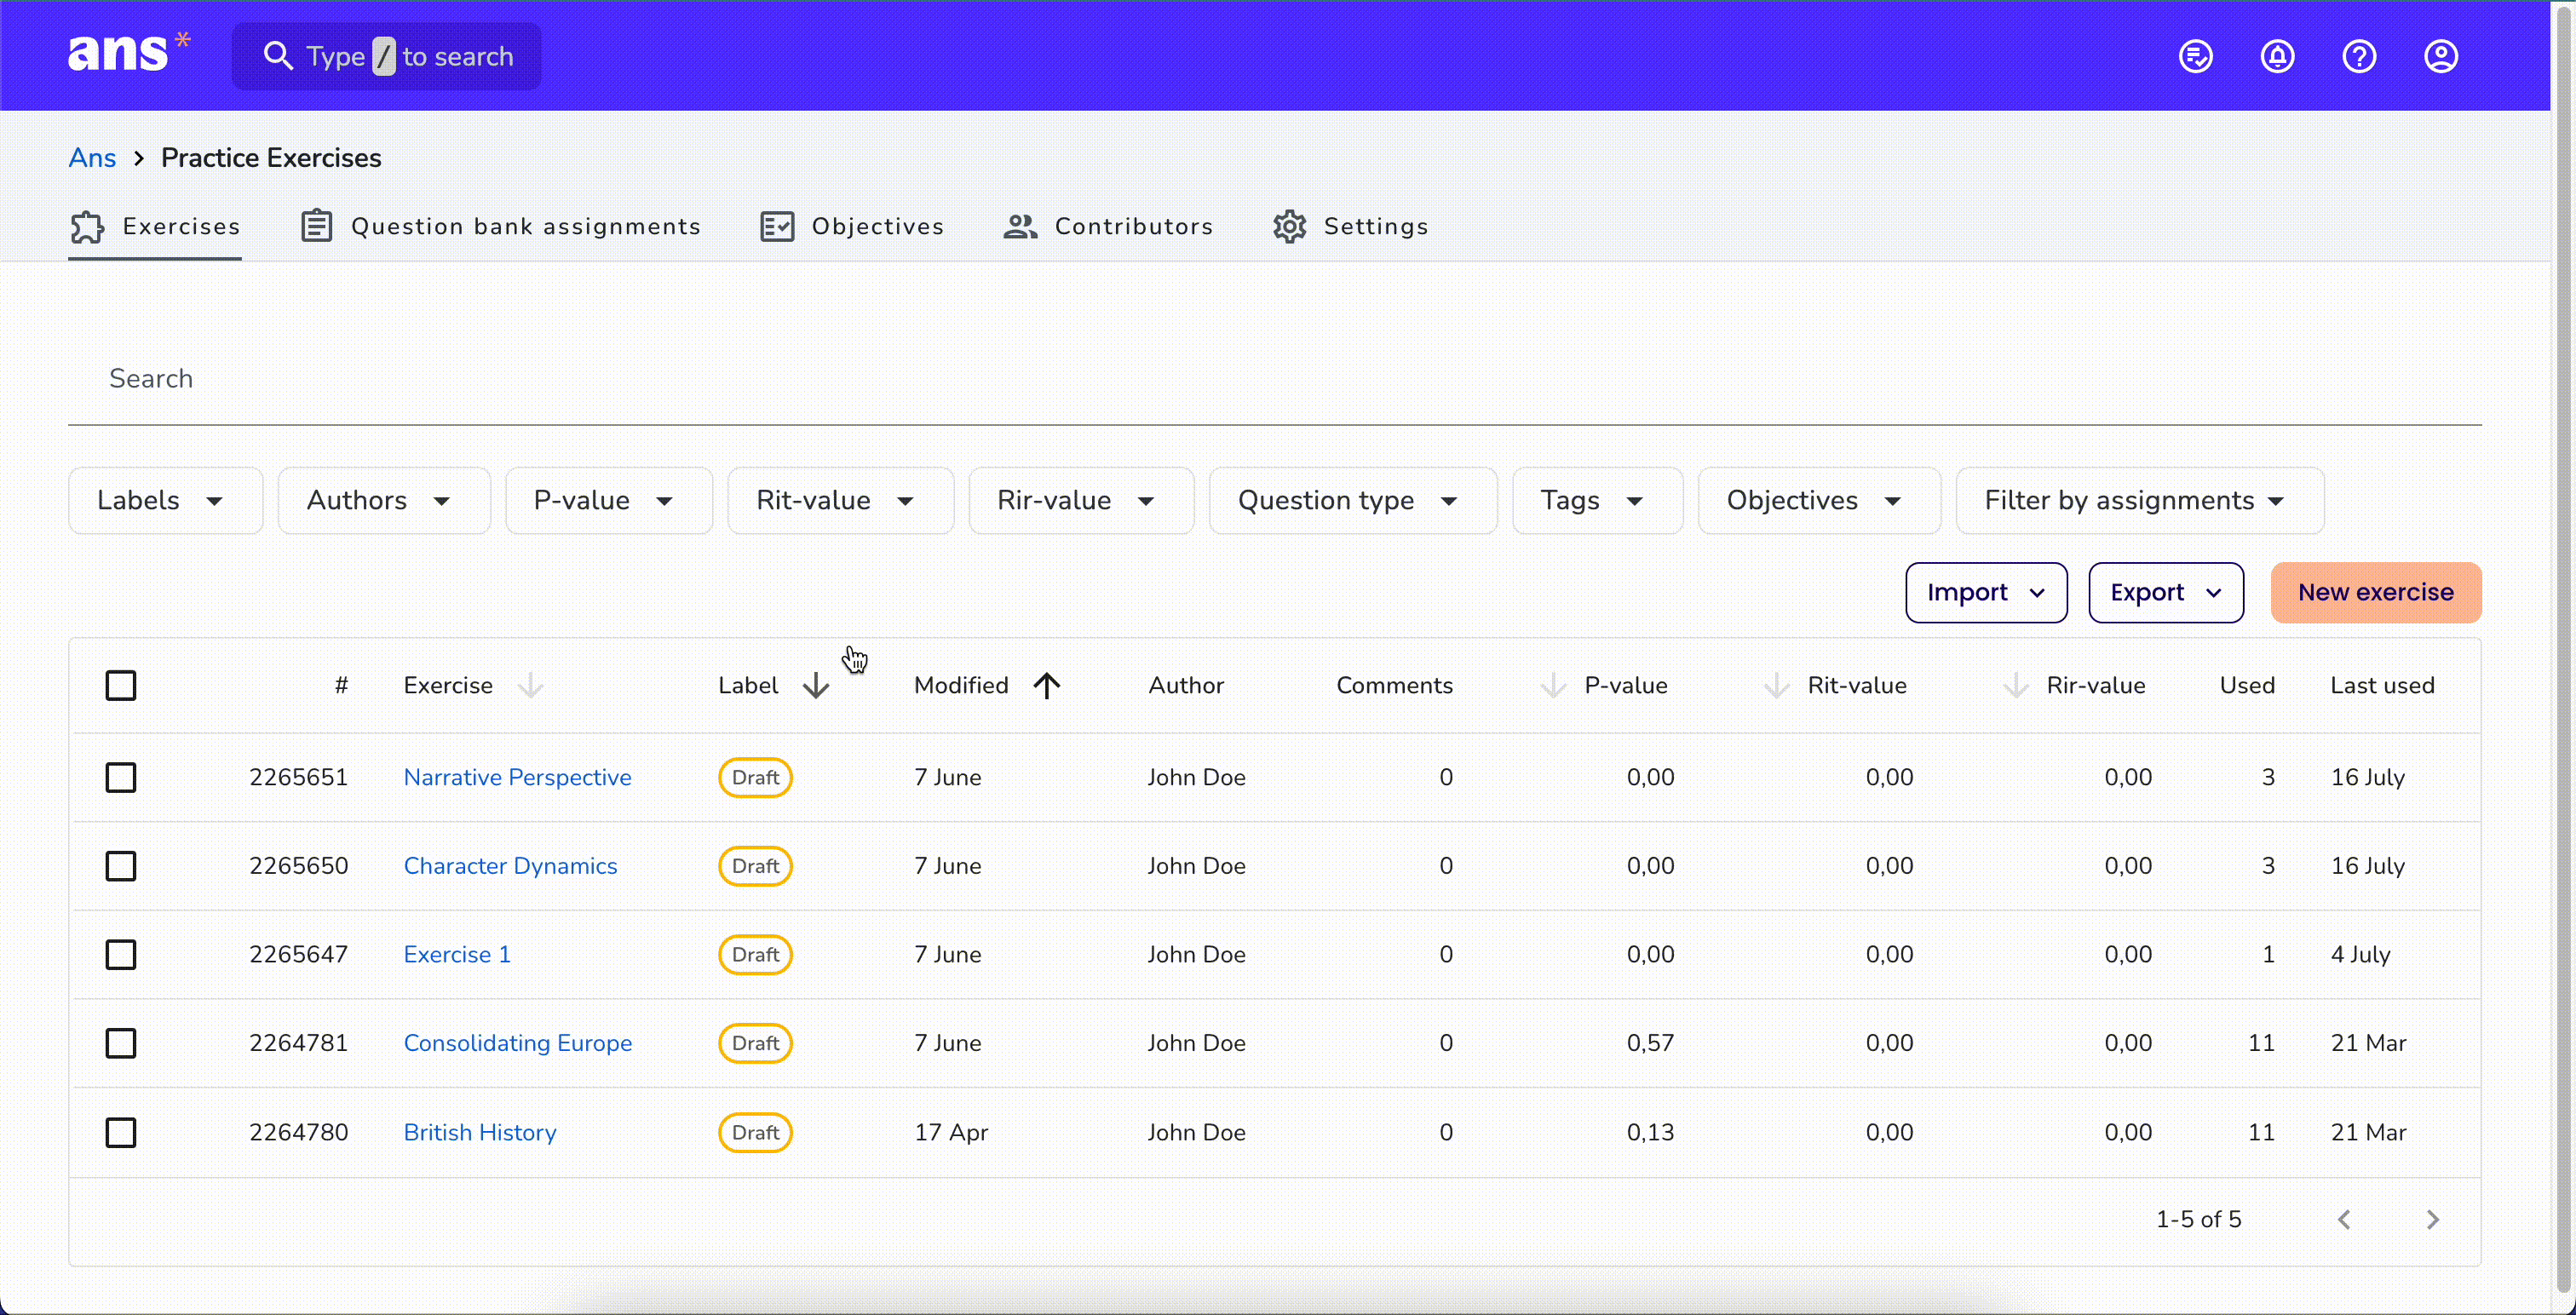Screen dimensions: 2576x1315
Task: Expand the Export dropdown button
Action: click(x=2166, y=592)
